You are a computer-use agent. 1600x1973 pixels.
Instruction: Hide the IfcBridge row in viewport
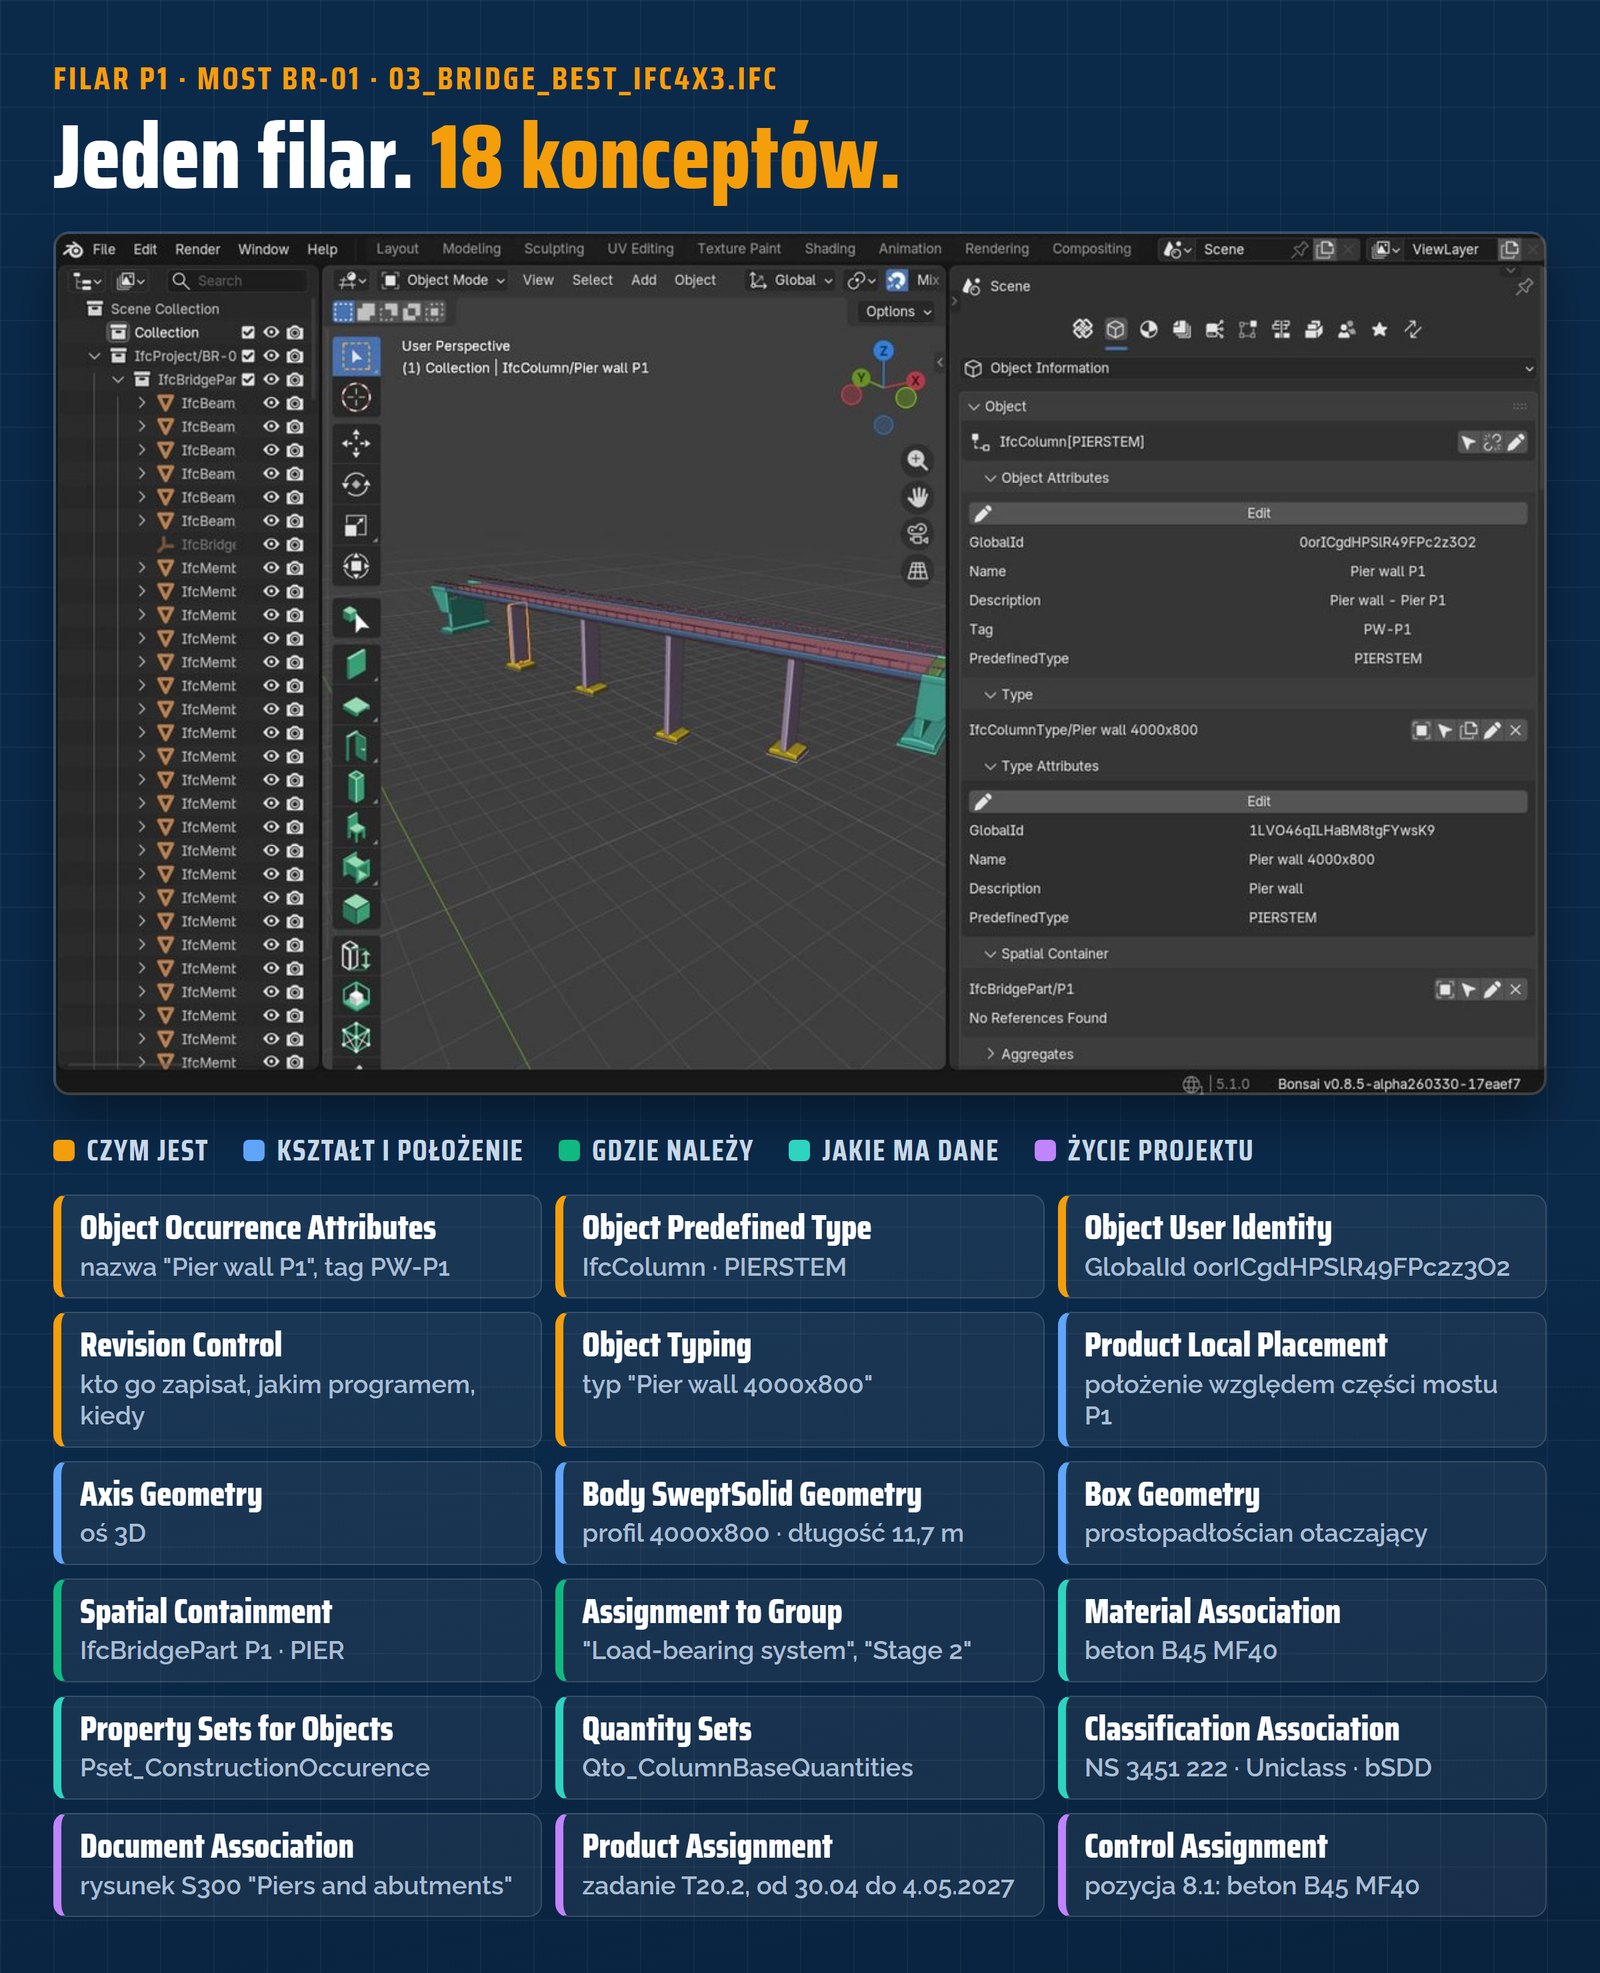click(271, 544)
